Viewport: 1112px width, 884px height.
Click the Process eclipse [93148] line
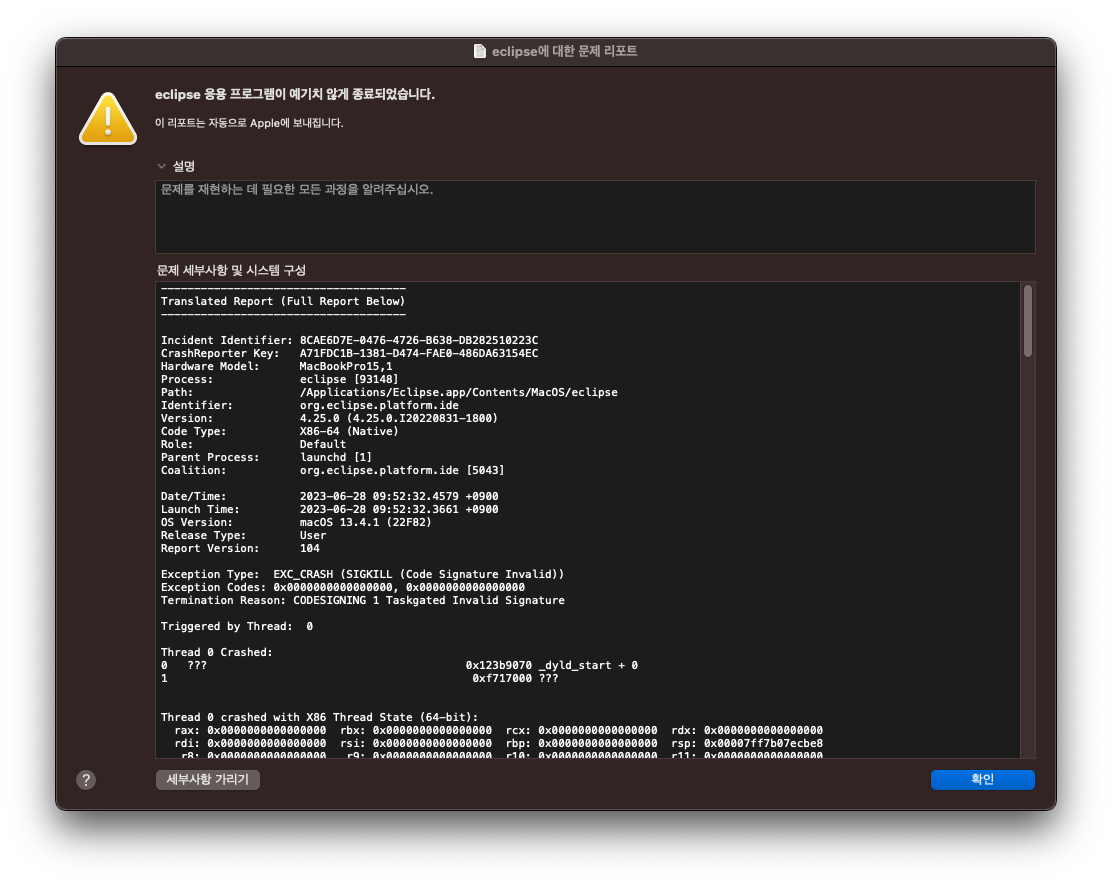point(279,379)
